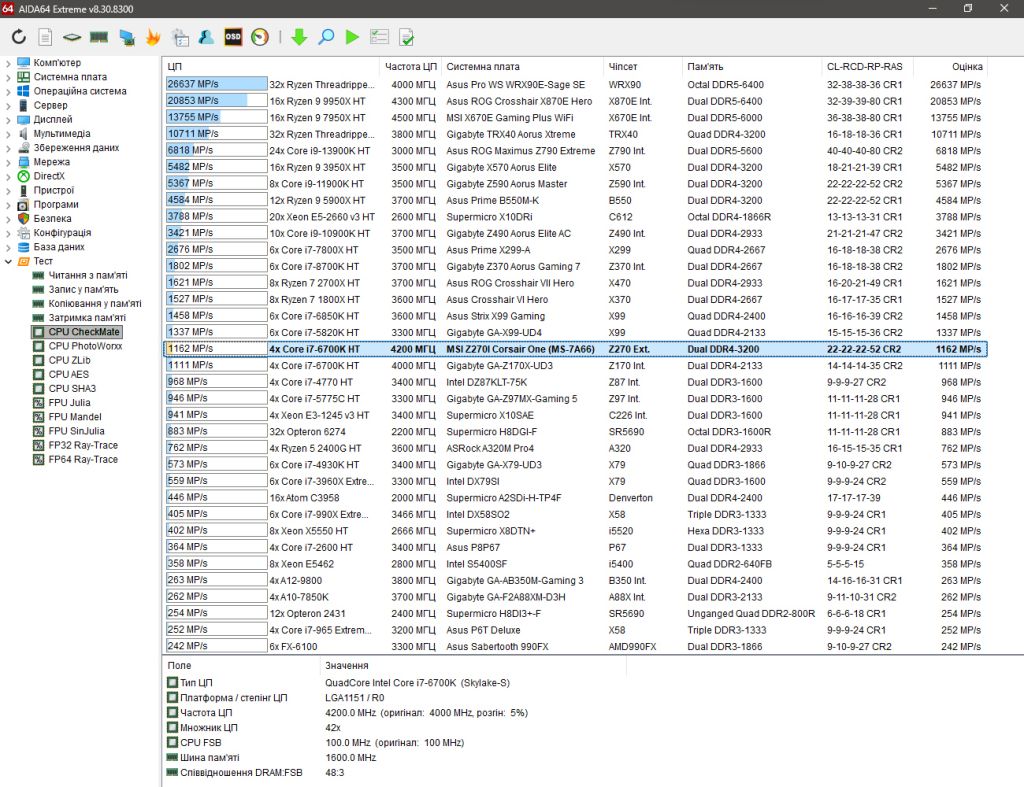The image size is (1024, 787).
Task: Click the magnifying glass search icon
Action: pyautogui.click(x=326, y=37)
